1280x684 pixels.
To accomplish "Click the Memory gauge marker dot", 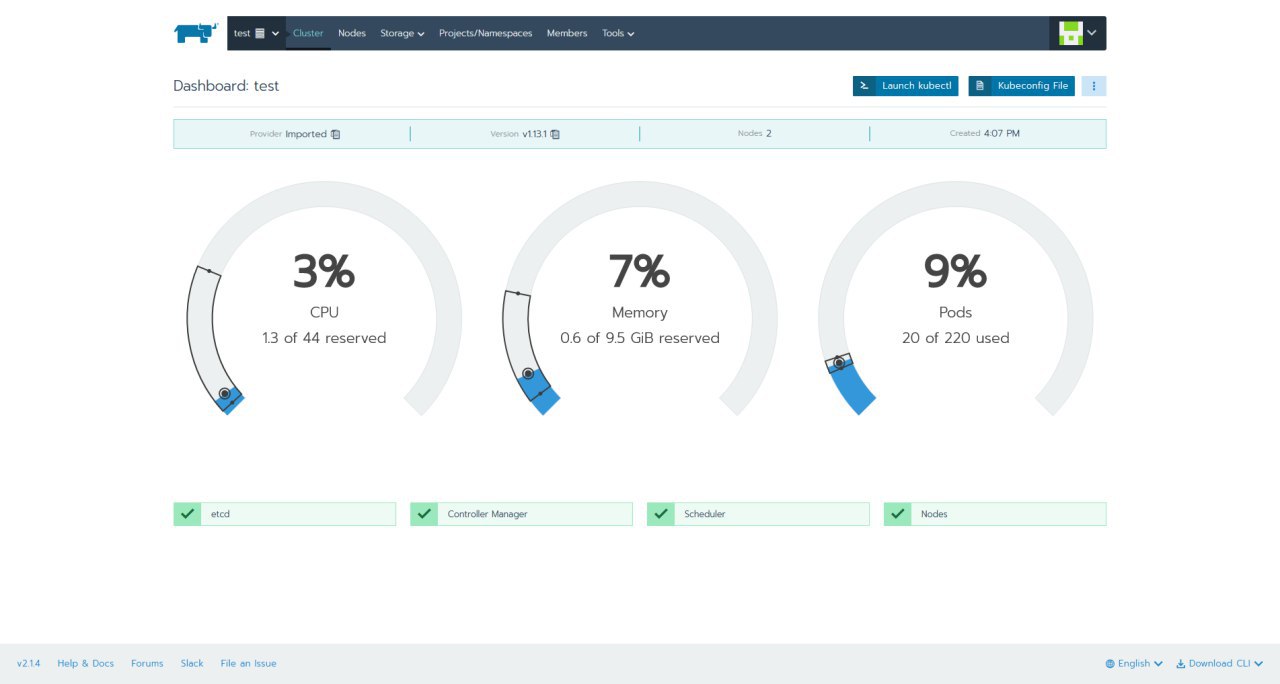I will coord(528,373).
